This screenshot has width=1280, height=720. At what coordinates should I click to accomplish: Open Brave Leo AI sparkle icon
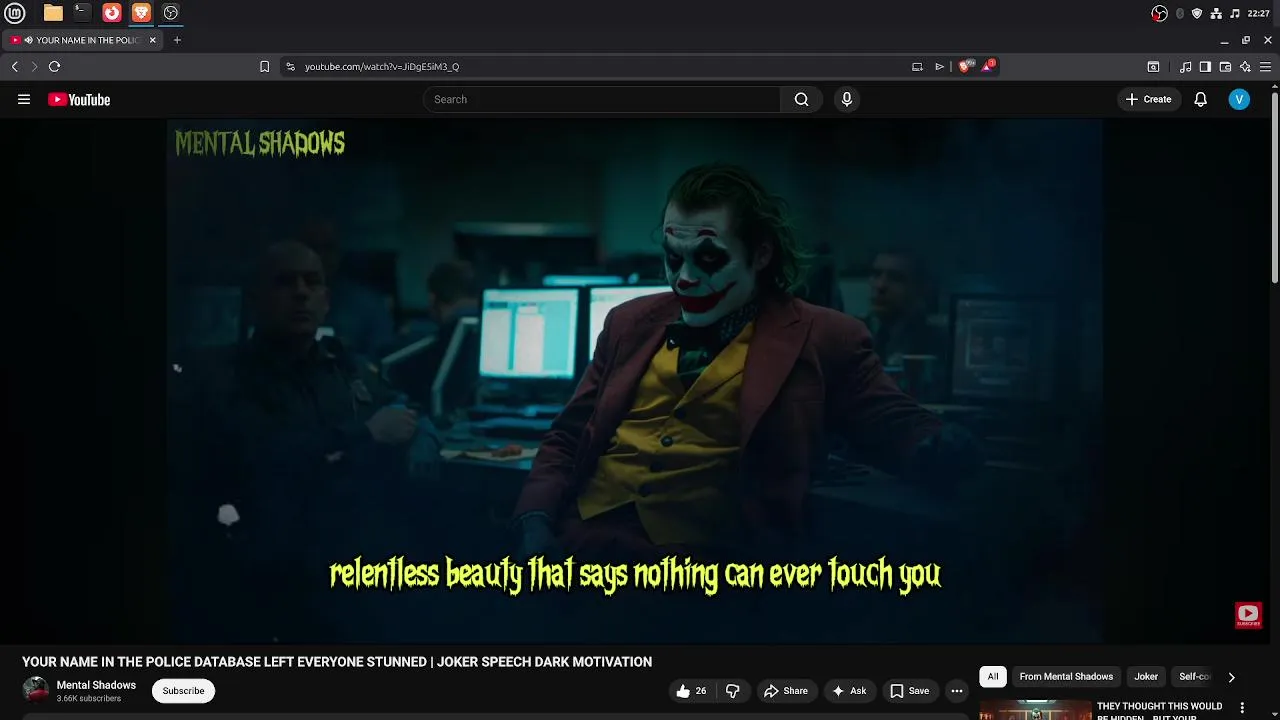[1245, 67]
